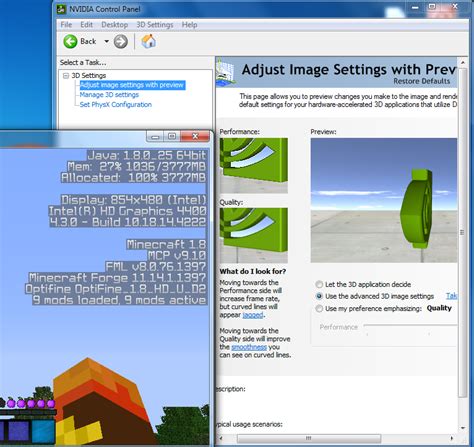
Task: Select Use the advanced 3D image settings
Action: pyautogui.click(x=375, y=296)
